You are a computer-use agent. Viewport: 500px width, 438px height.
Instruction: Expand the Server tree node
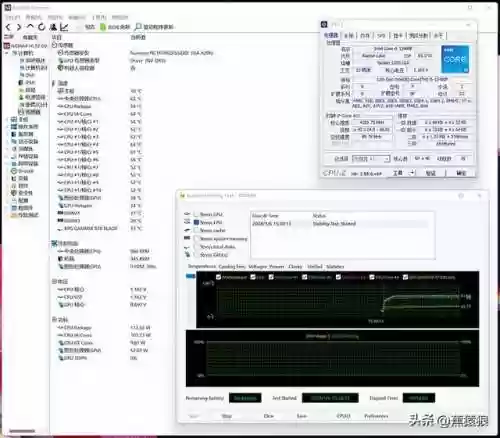coord(8,134)
